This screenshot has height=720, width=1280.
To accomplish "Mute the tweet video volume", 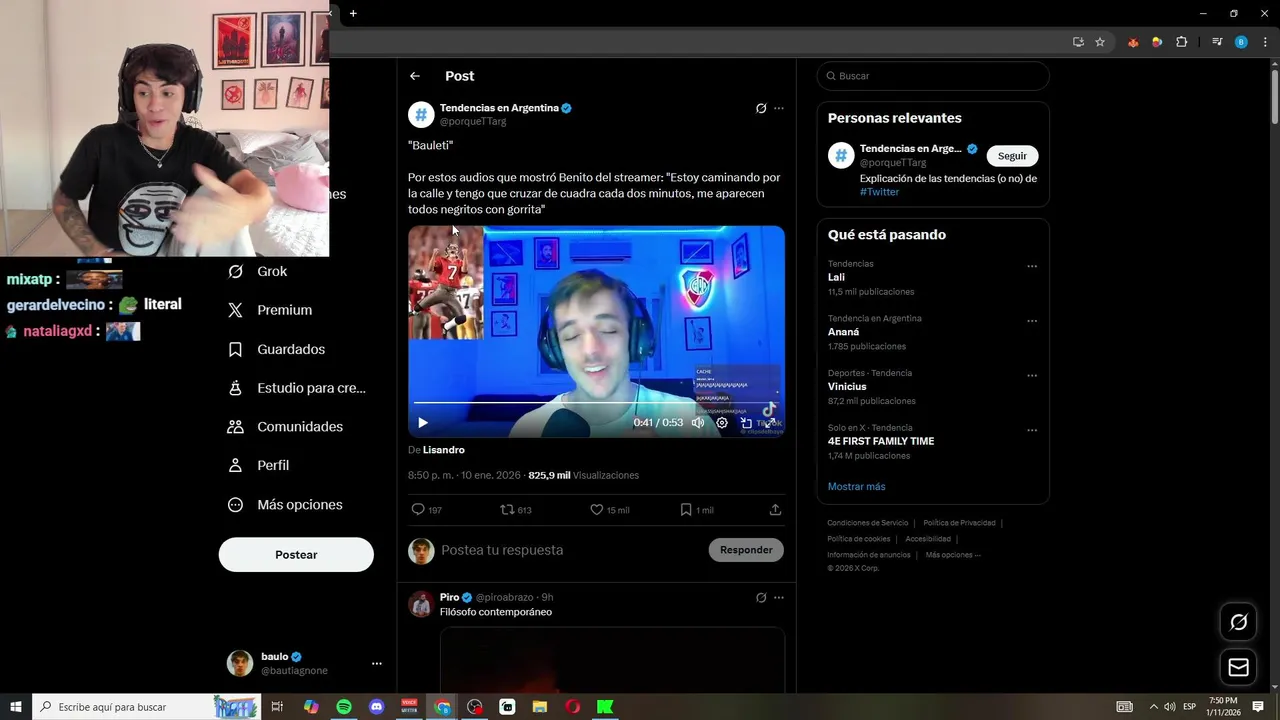I will point(698,423).
